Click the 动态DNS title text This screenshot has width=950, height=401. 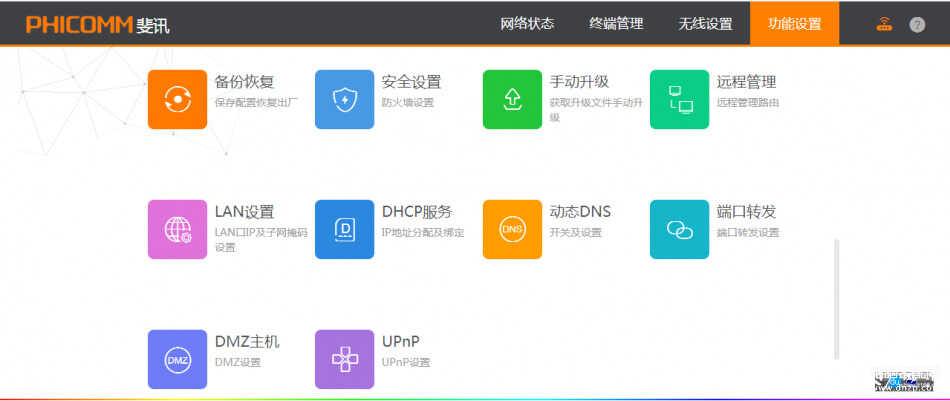coord(580,212)
